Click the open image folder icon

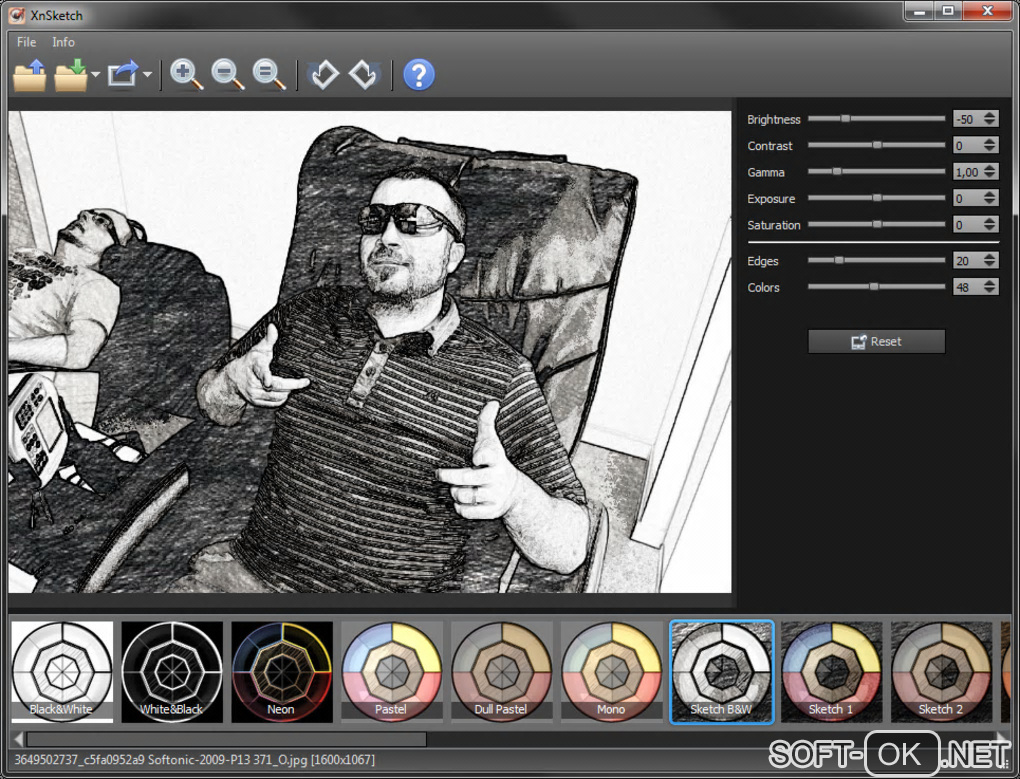point(30,75)
